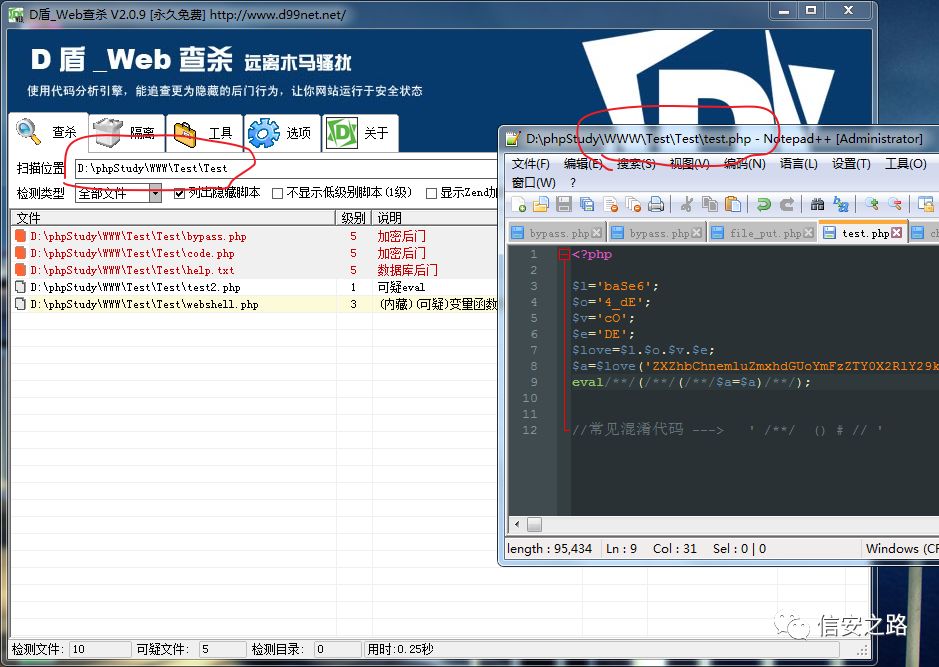Click the horizontal scrollbar left arrow in Notepad++
Viewport: 939px width, 667px height.
(x=517, y=524)
